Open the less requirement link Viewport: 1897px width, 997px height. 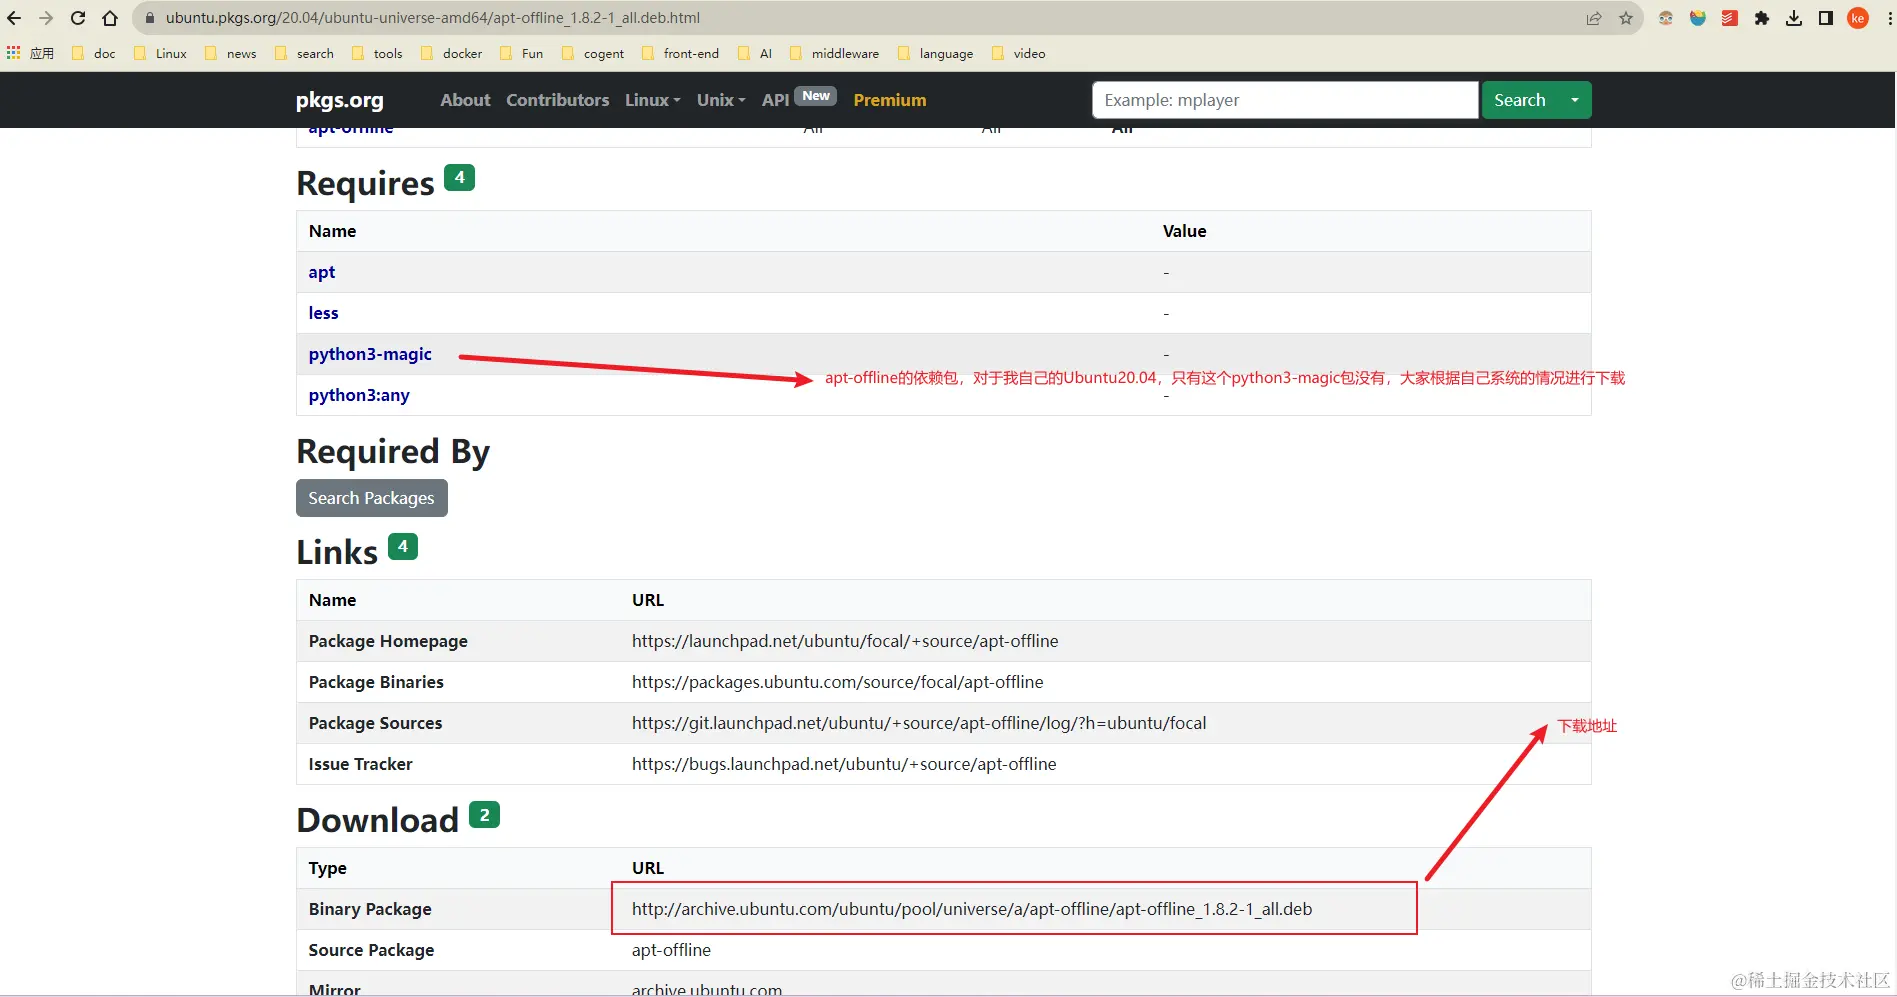(x=323, y=313)
